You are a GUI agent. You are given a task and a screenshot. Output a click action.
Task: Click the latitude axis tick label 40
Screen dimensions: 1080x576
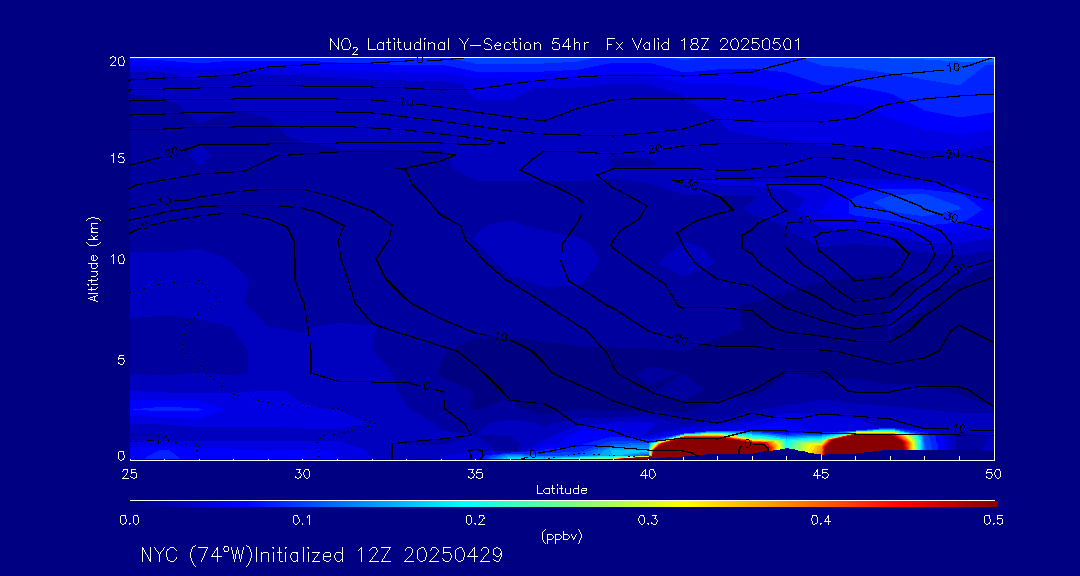pos(648,474)
